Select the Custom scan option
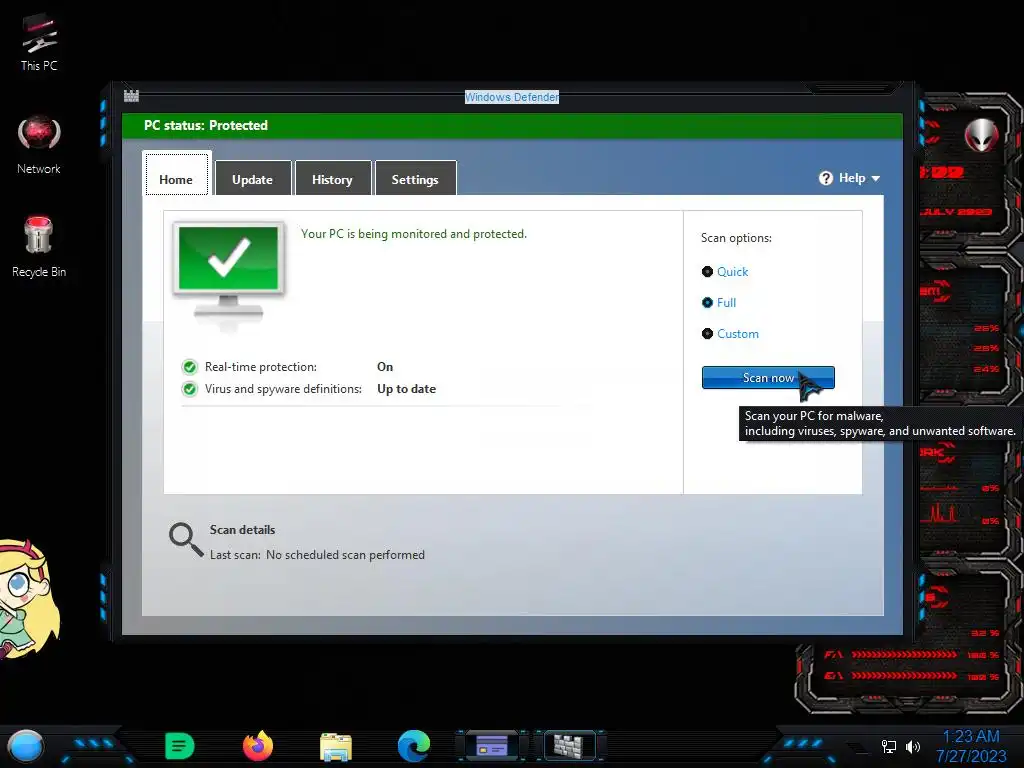This screenshot has width=1024, height=768. [730, 334]
